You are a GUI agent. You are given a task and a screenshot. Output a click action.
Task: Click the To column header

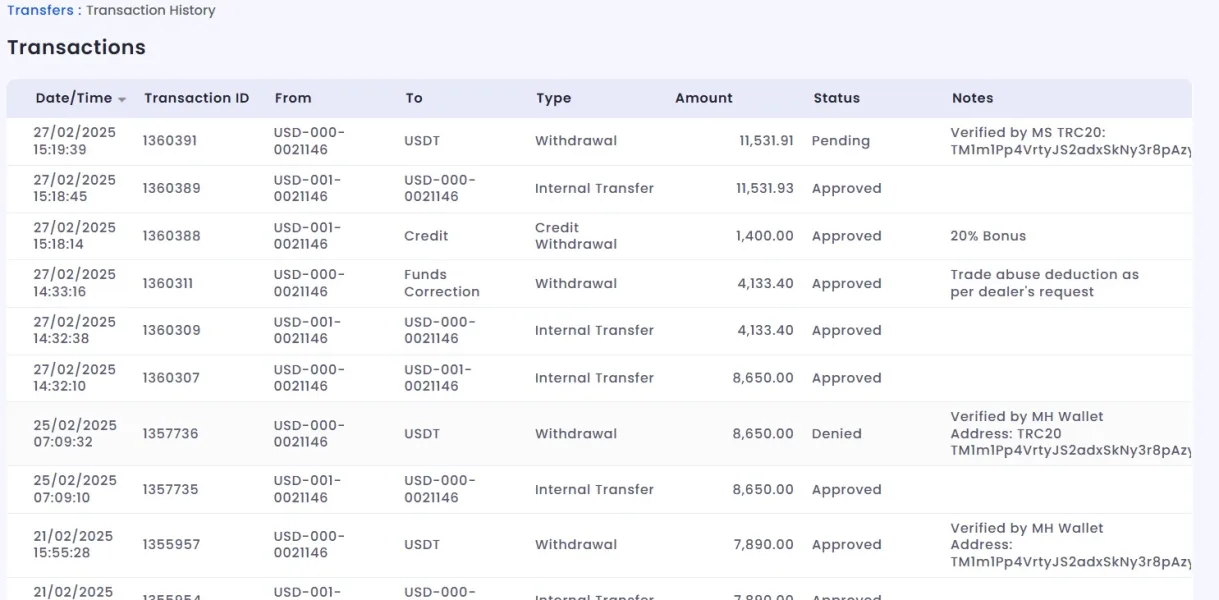(414, 98)
